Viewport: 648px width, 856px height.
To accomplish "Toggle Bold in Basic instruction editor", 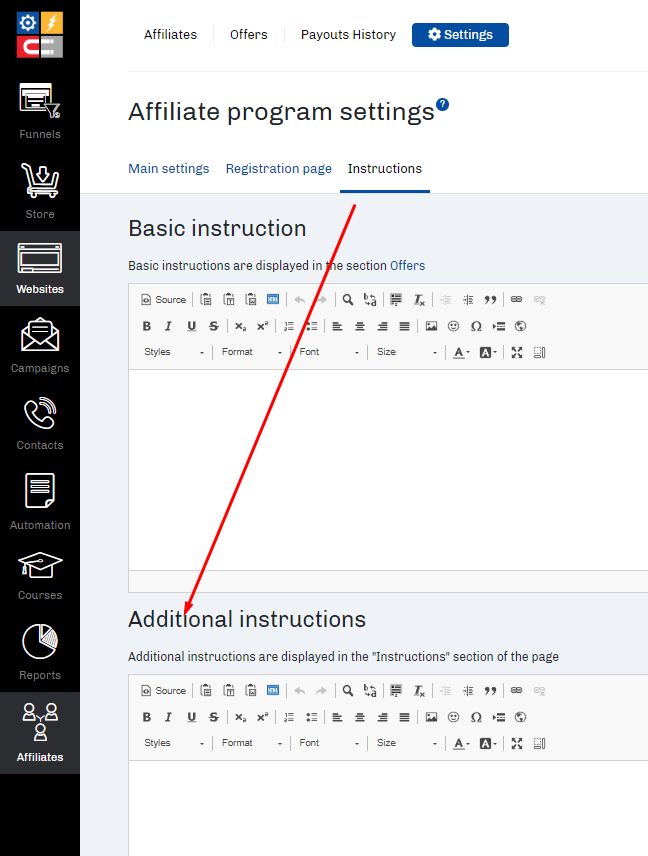I will click(x=147, y=326).
